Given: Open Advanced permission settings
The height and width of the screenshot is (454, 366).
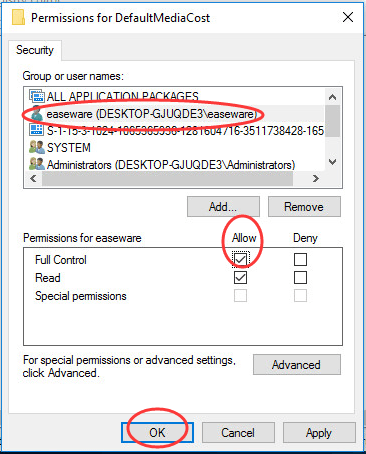Looking at the screenshot, I should pyautogui.click(x=297, y=365).
